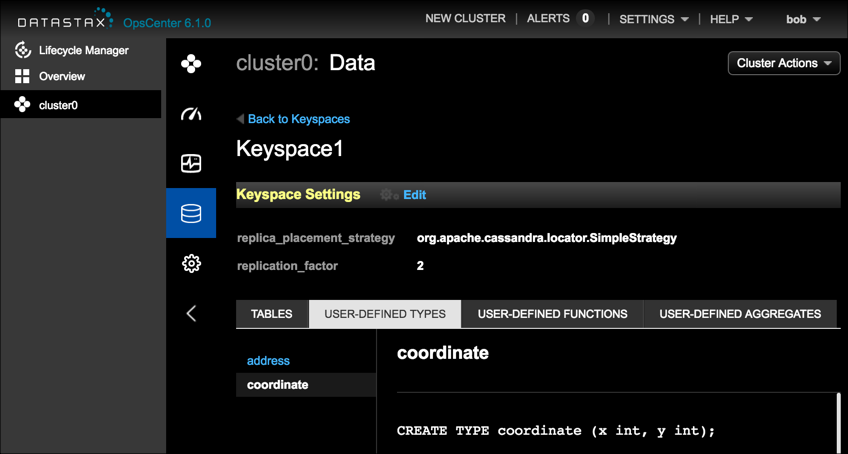The image size is (848, 454).
Task: Click the cluster0 nodes icon in sidebar
Action: (22, 104)
